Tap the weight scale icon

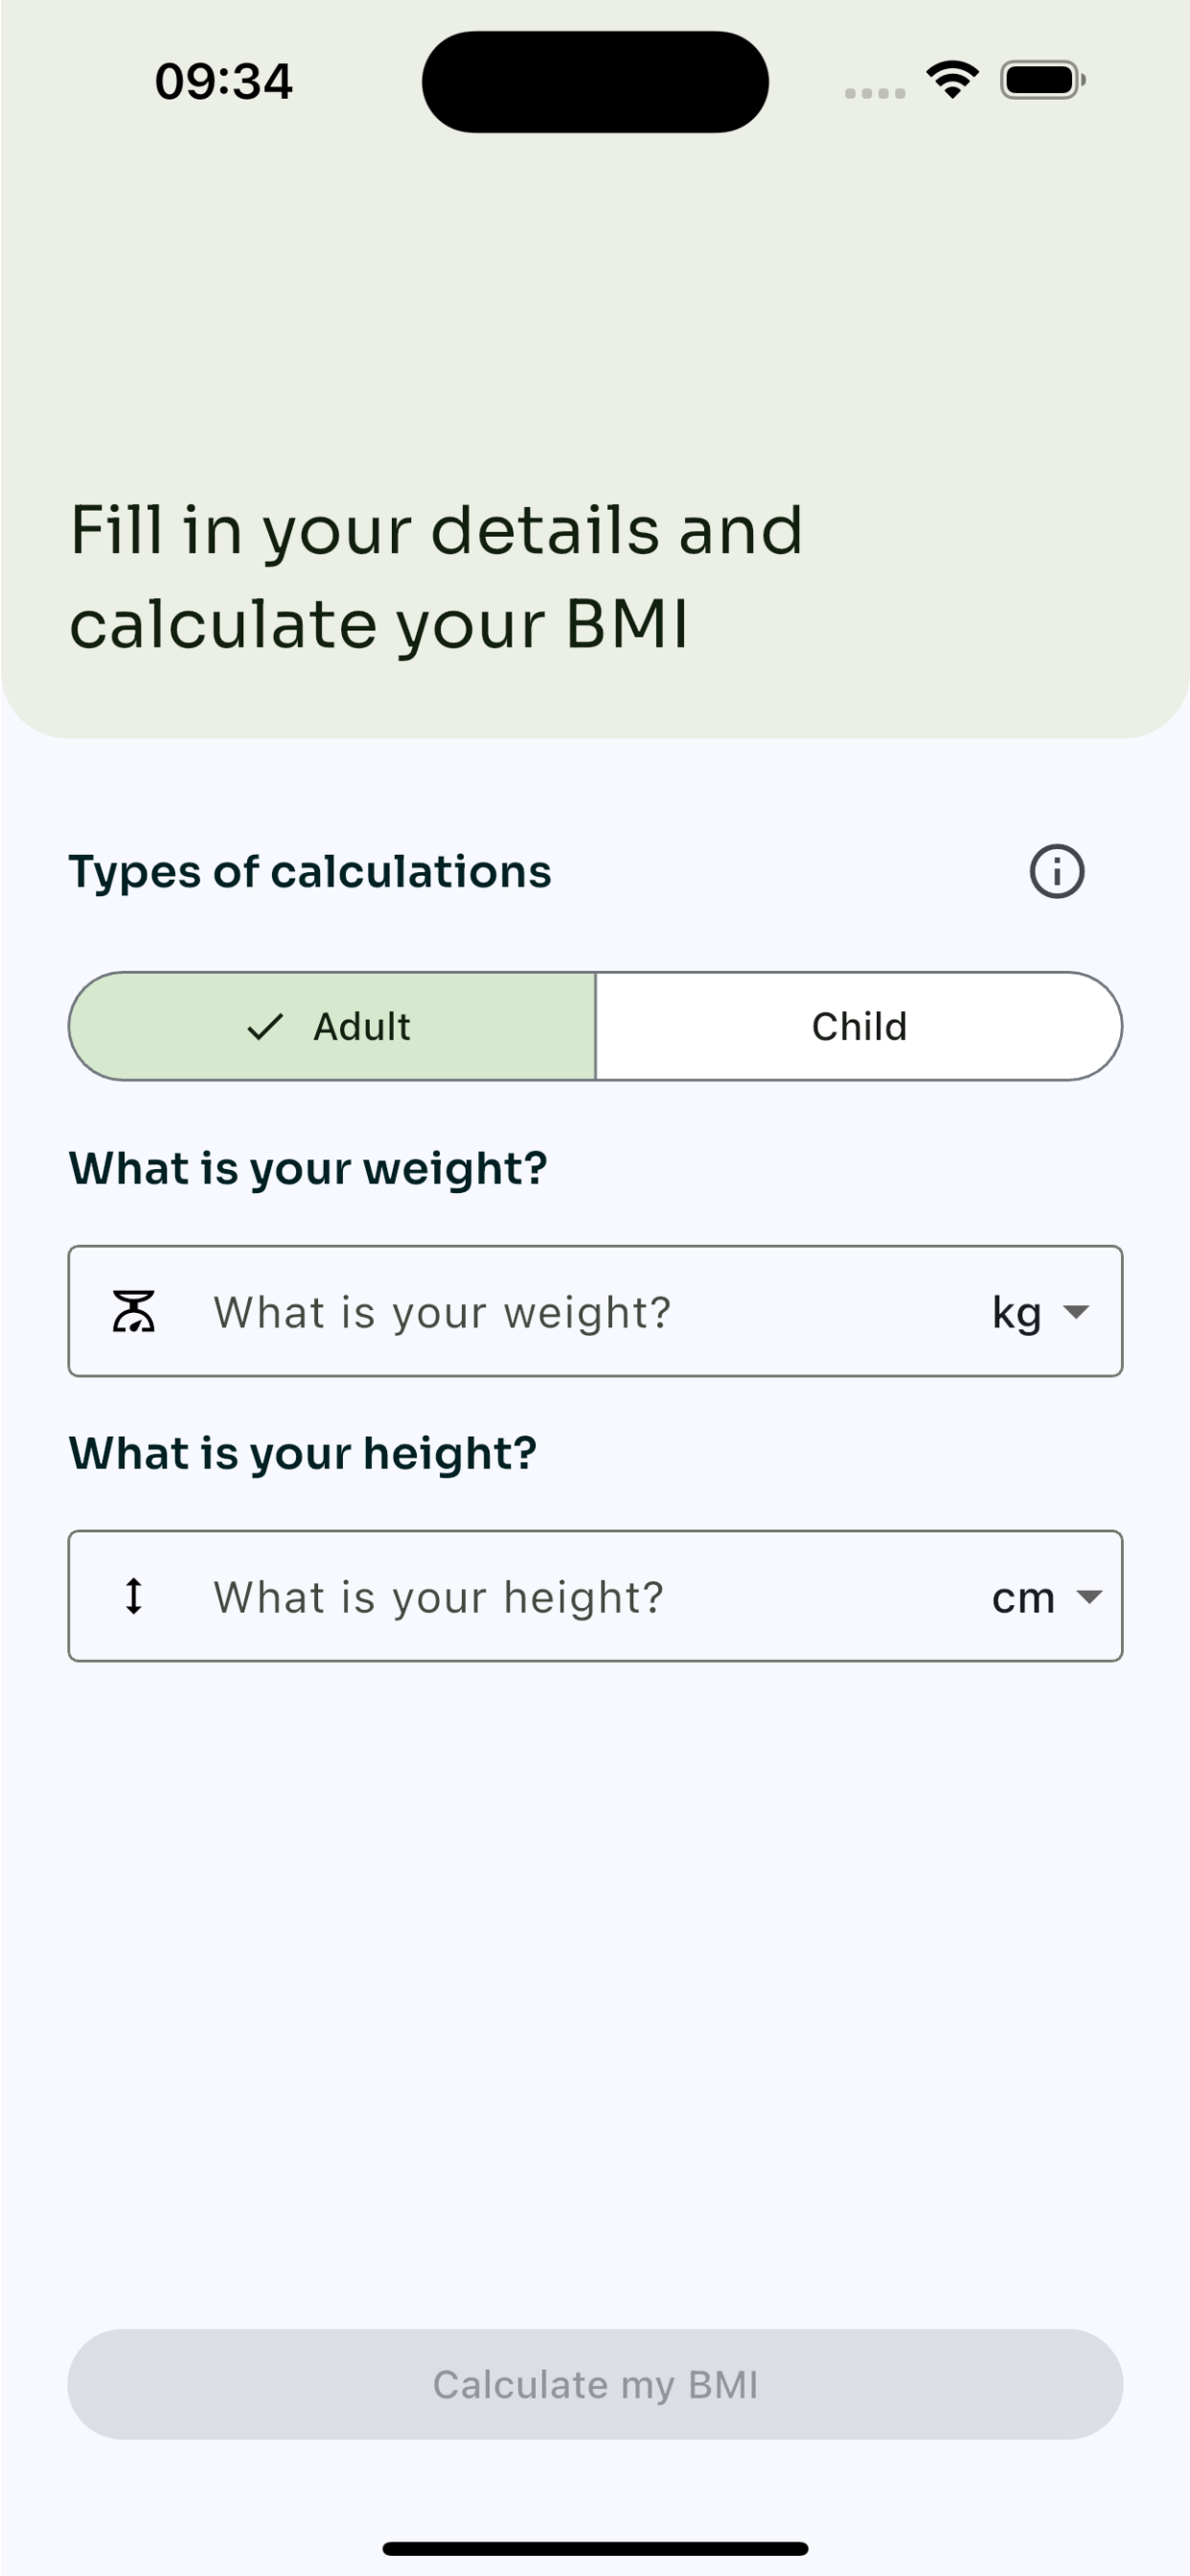pyautogui.click(x=133, y=1311)
